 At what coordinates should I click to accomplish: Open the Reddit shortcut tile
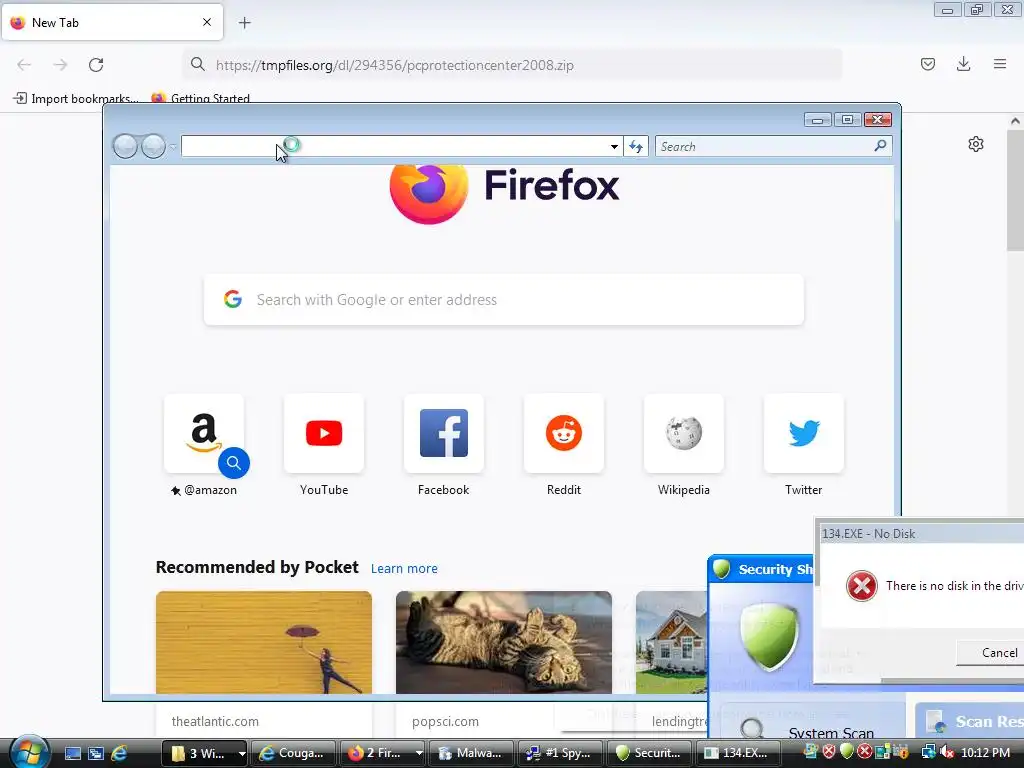[564, 433]
